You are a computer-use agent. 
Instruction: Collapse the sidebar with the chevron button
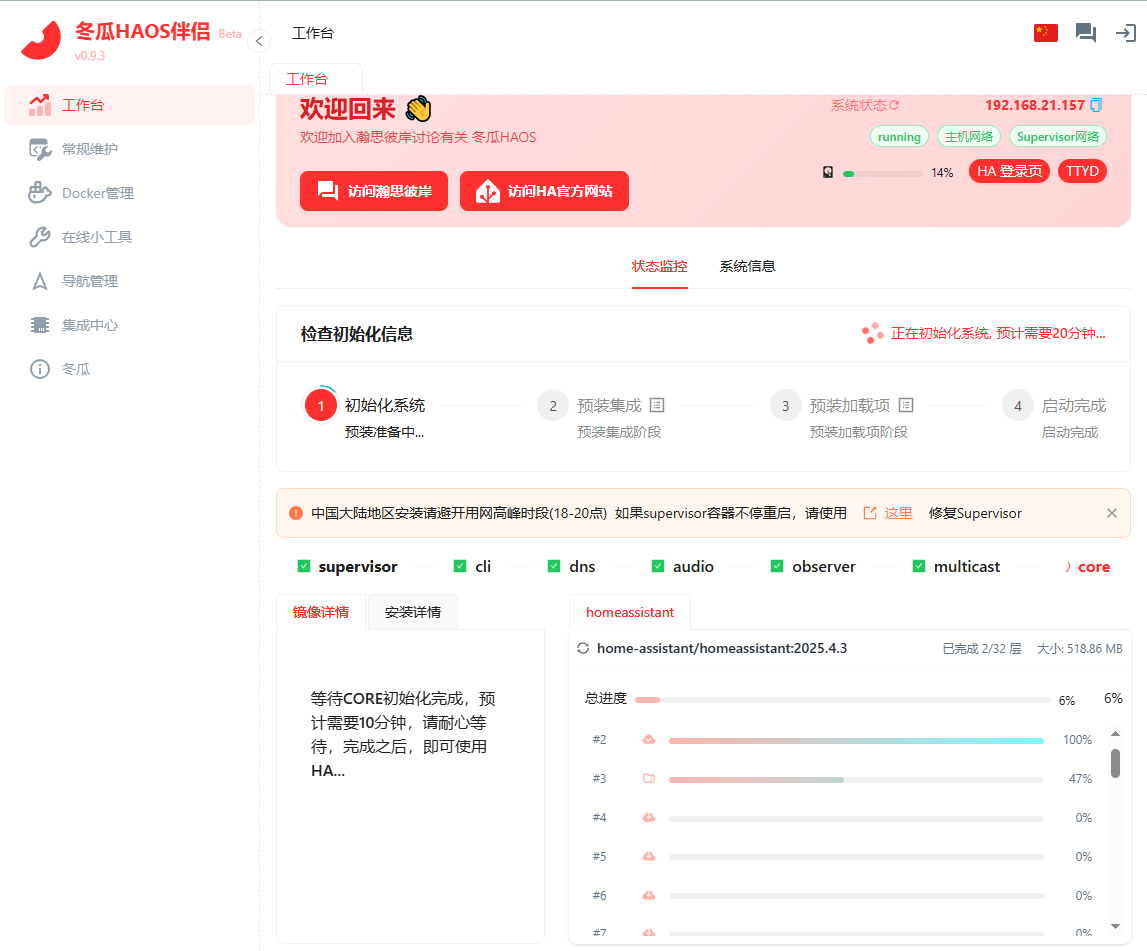(x=259, y=41)
